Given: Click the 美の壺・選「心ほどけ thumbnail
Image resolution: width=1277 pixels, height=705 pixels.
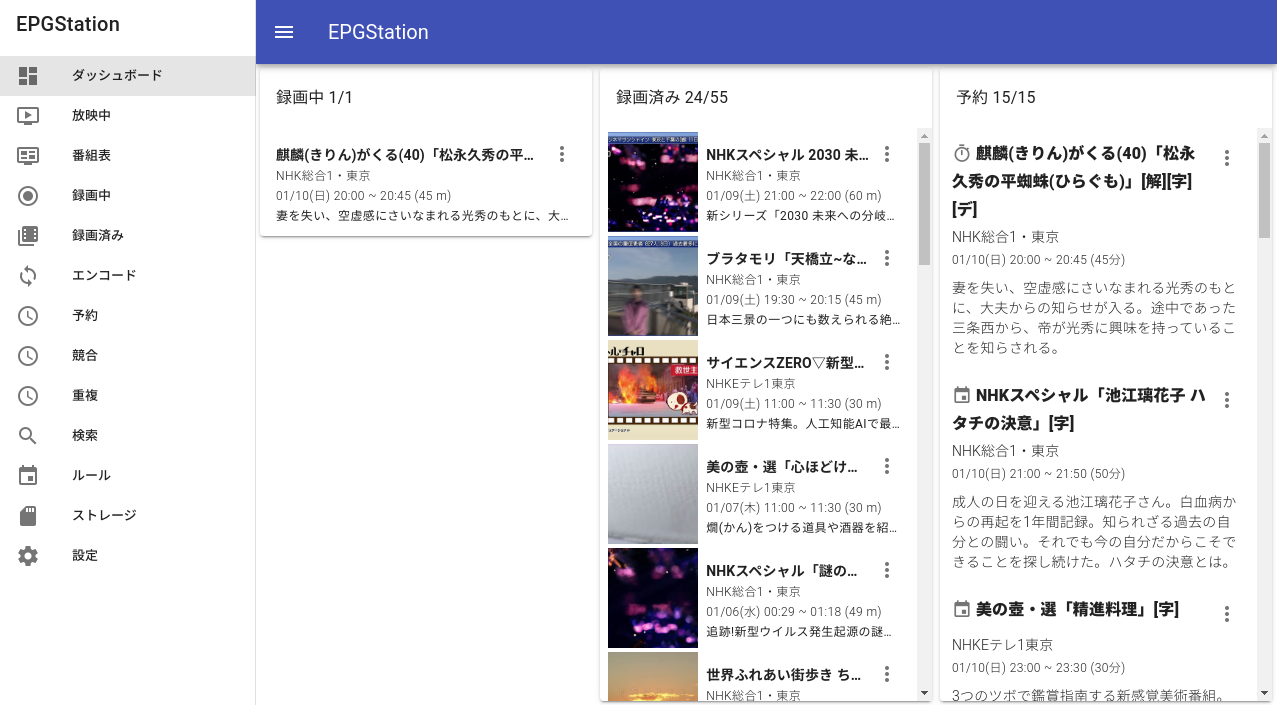Looking at the screenshot, I should click(x=653, y=494).
